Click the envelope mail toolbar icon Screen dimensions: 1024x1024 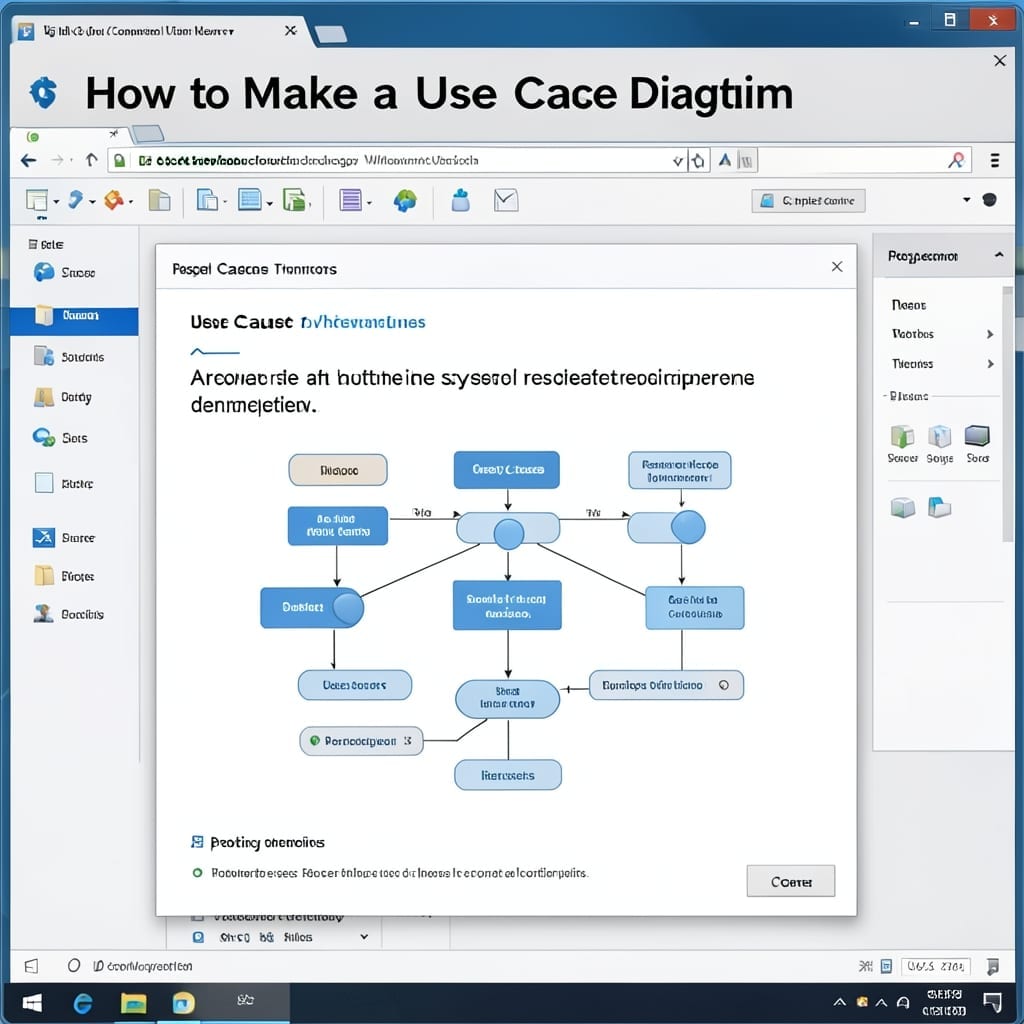click(506, 200)
